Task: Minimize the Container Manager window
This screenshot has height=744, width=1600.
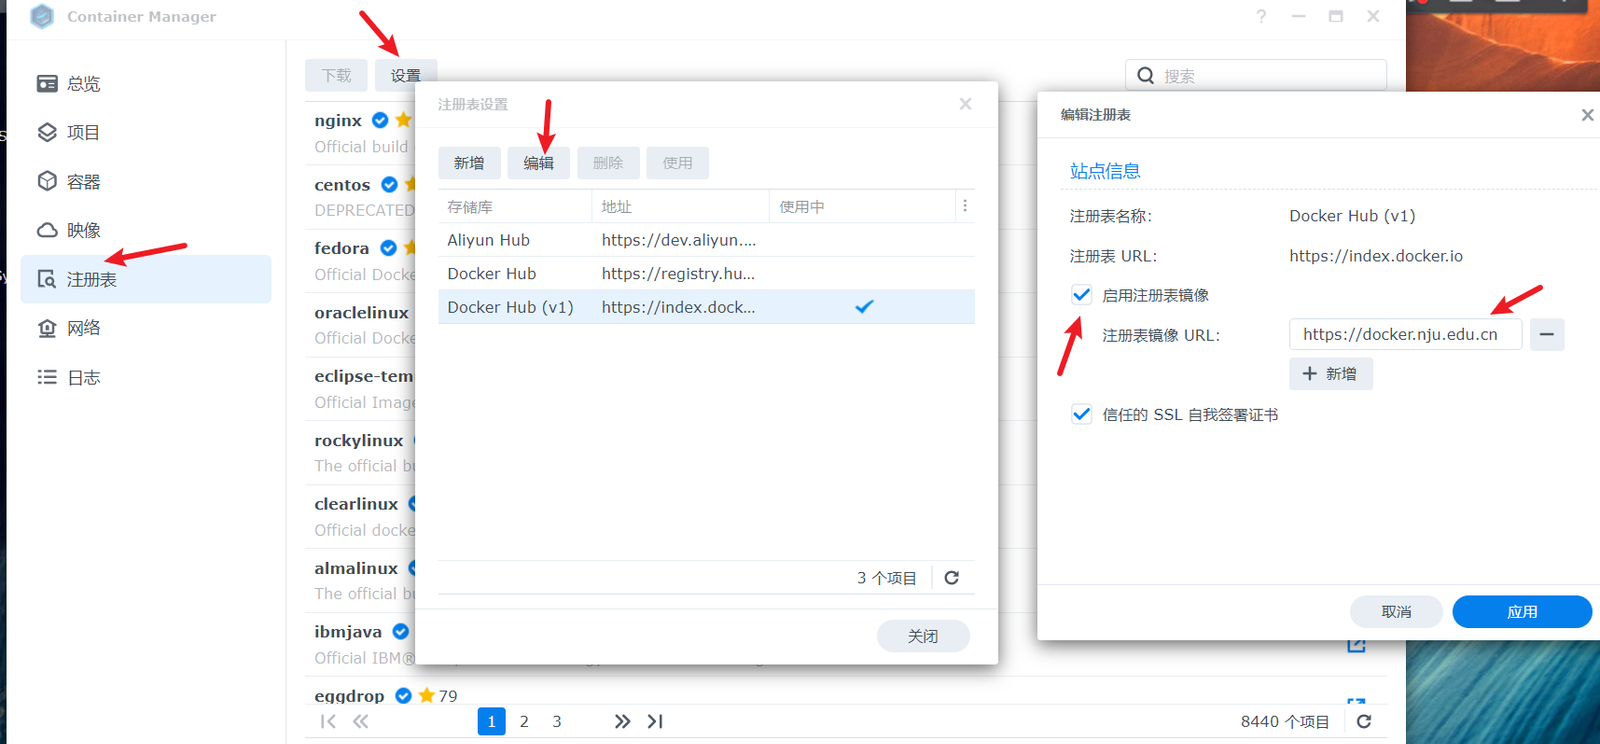Action: point(1298,16)
